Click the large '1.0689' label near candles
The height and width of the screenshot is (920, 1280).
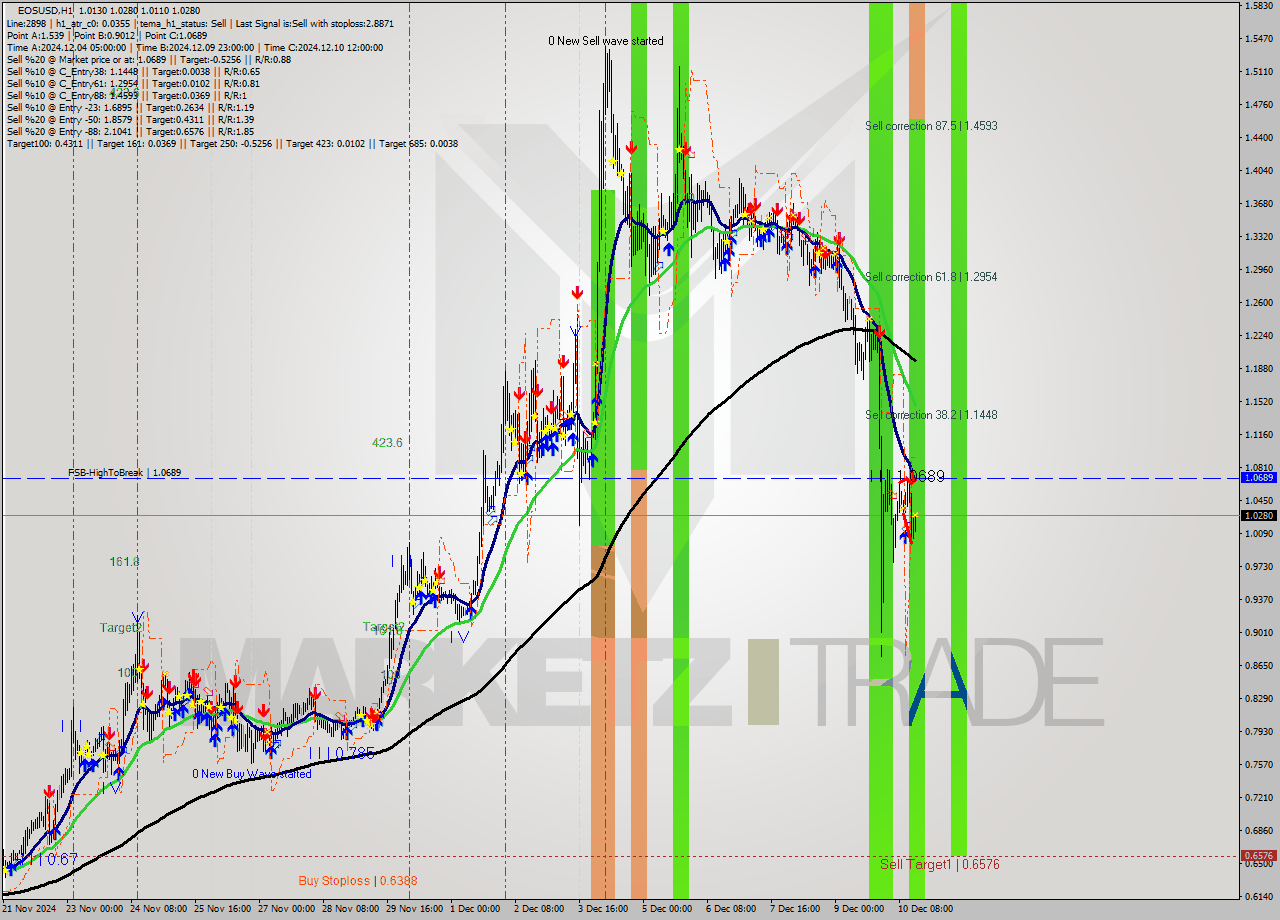[921, 476]
